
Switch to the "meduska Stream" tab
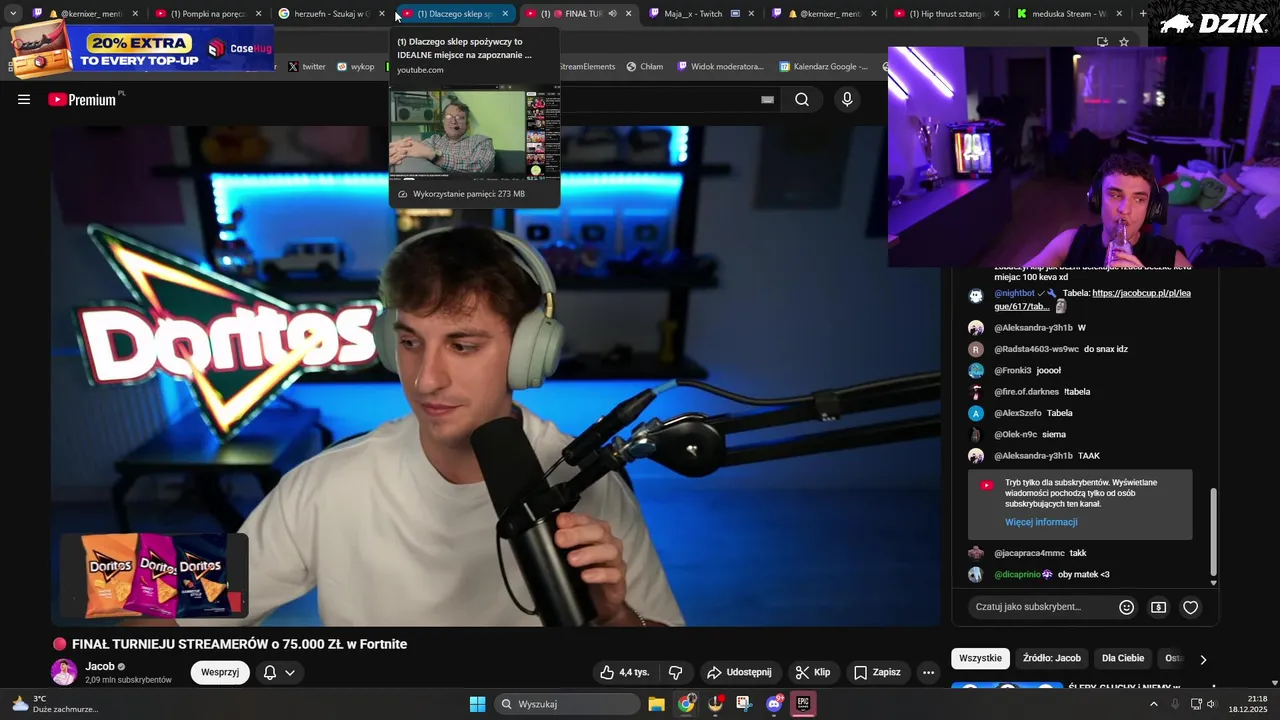(1070, 14)
